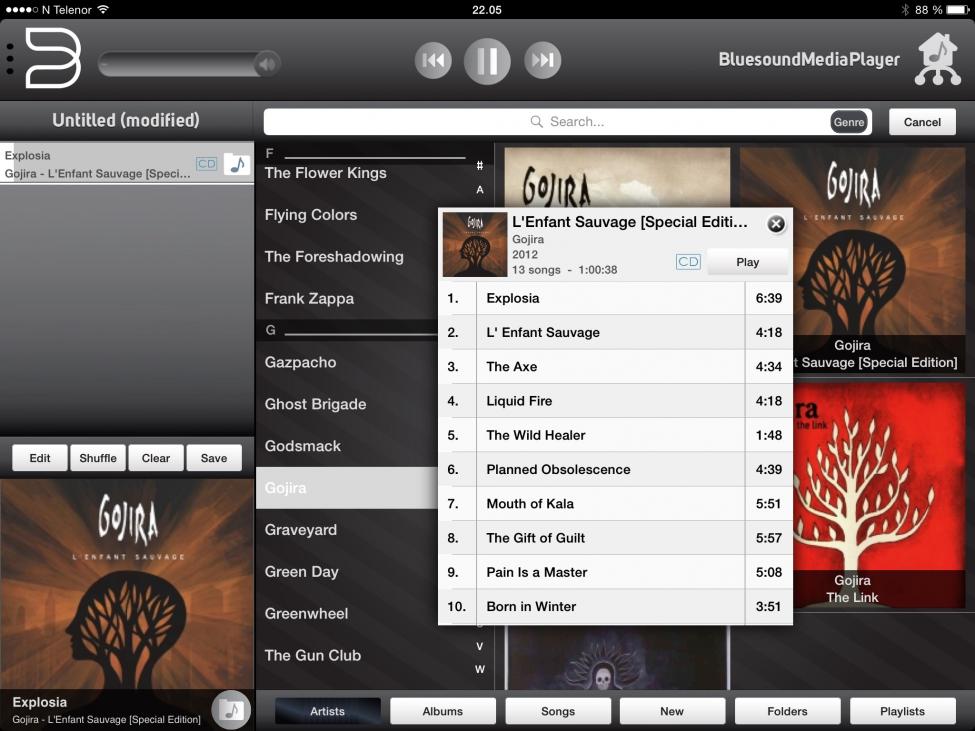Tap the three-dot drawer handle
The image size is (975, 731).
pyautogui.click(x=10, y=60)
